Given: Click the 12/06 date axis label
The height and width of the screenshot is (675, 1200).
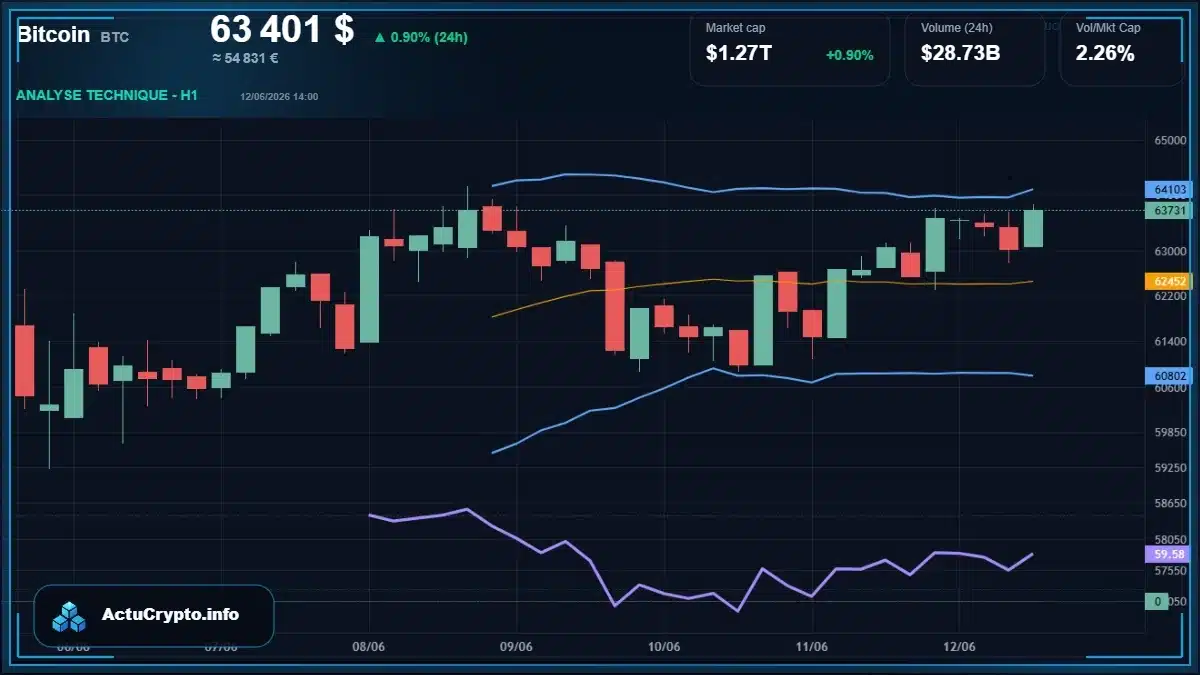Looking at the screenshot, I should [x=959, y=647].
